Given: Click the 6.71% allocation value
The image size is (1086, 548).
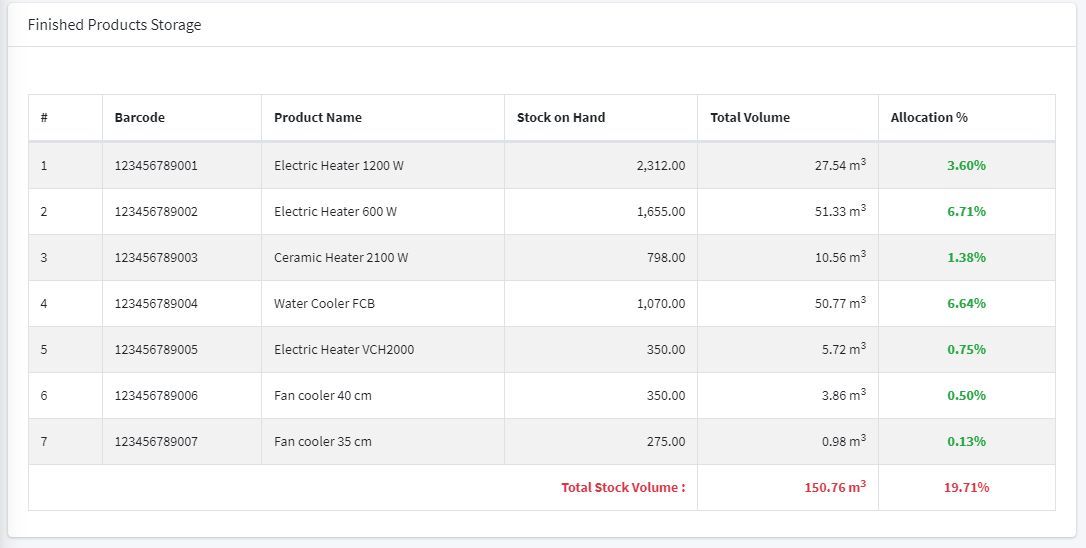Looking at the screenshot, I should click(x=966, y=212).
